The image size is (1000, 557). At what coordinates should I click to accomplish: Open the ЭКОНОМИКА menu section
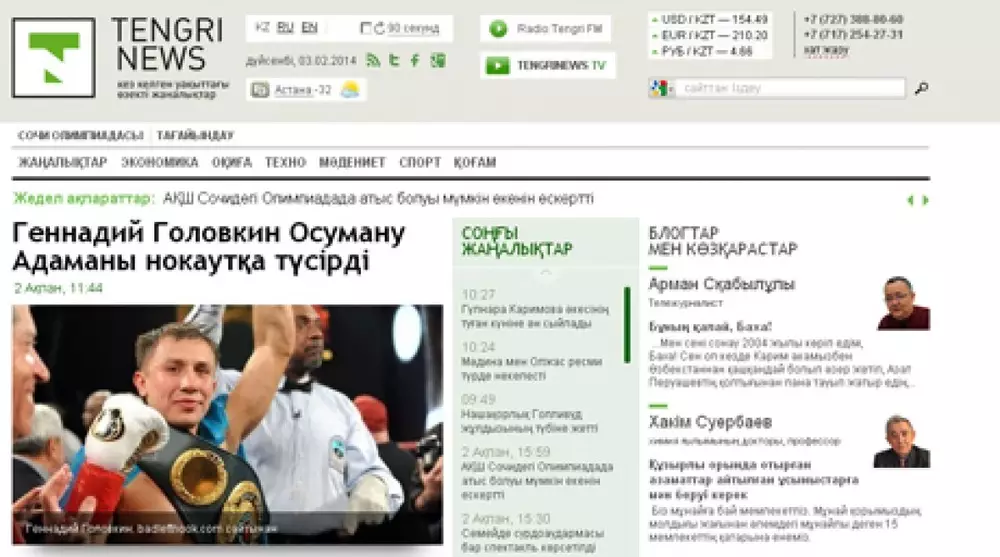(160, 162)
